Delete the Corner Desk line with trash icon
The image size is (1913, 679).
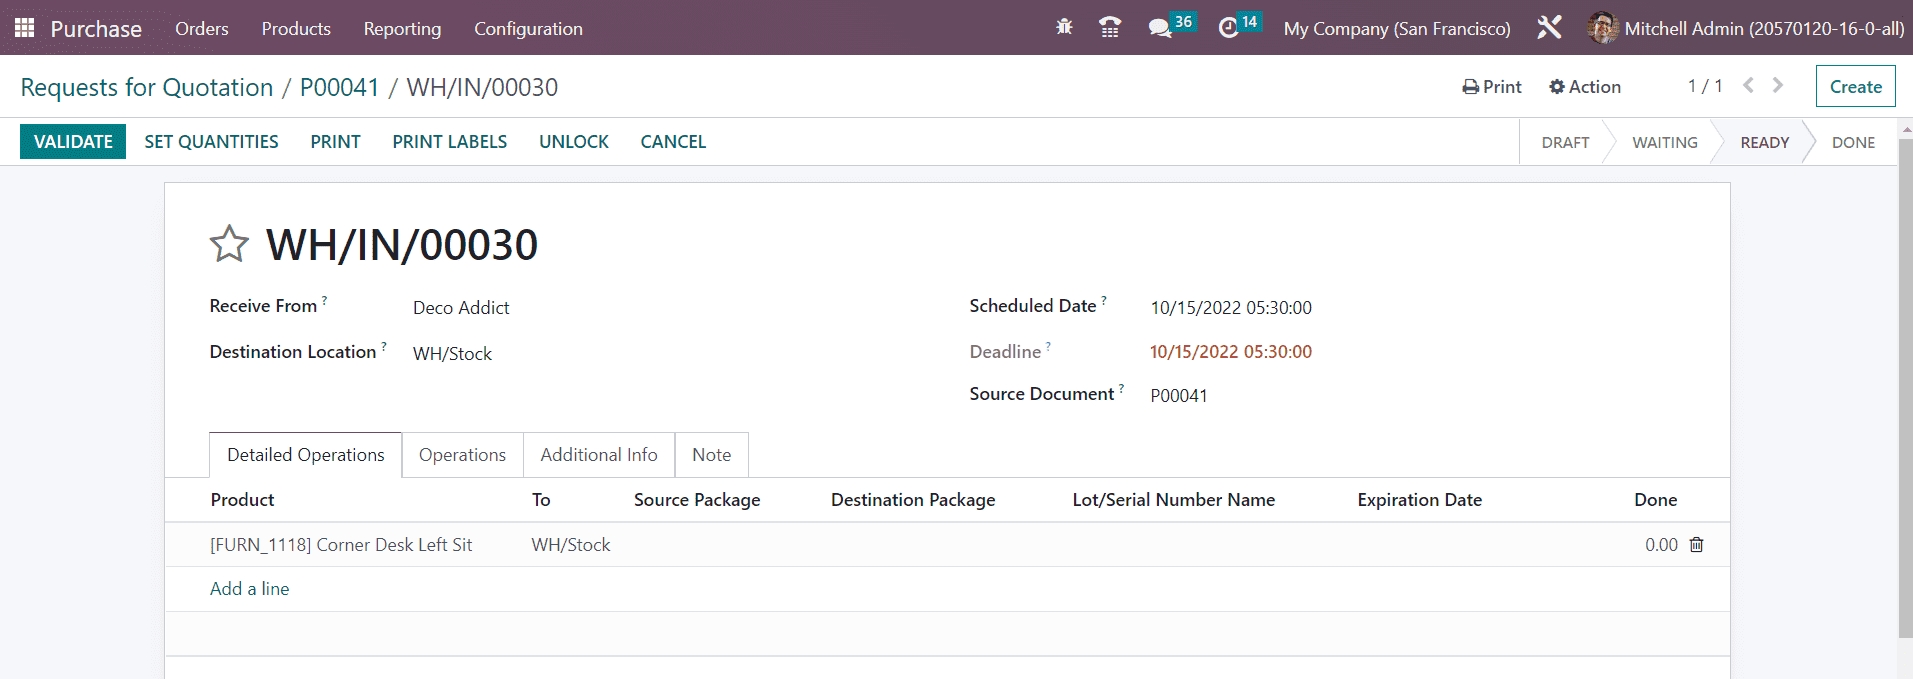(1696, 545)
